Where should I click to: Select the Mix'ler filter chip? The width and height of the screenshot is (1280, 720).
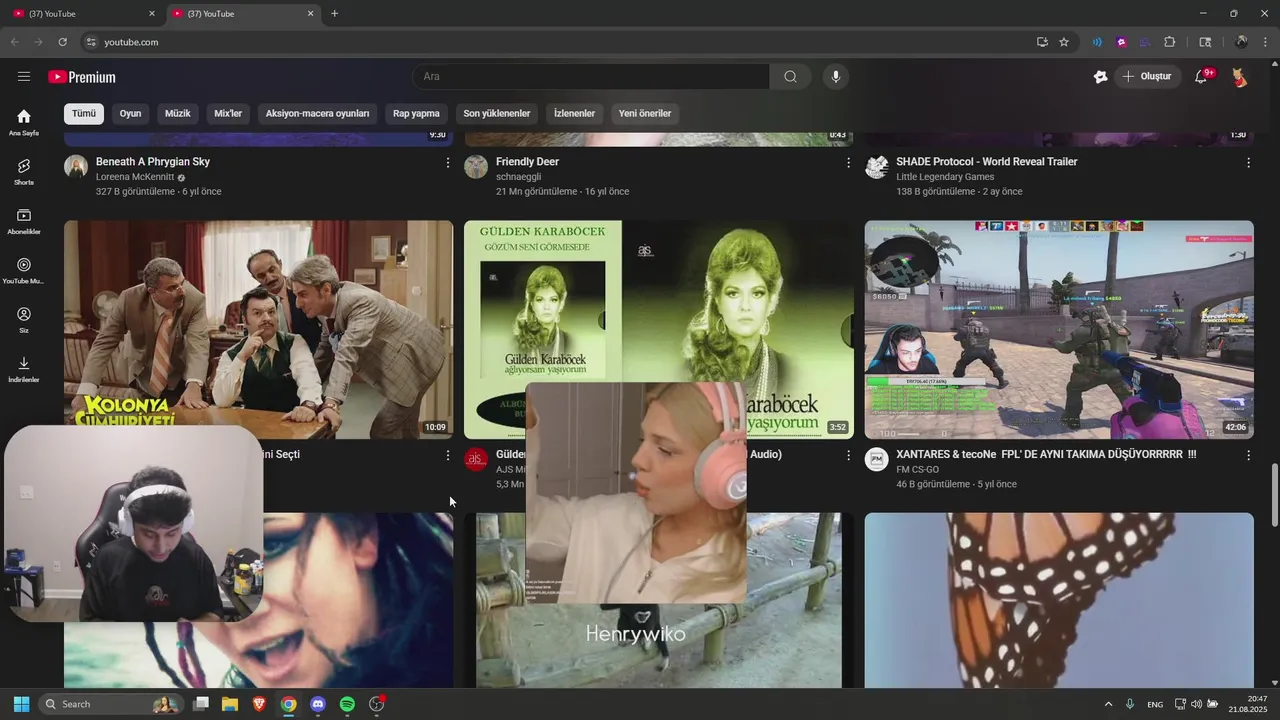(x=228, y=113)
